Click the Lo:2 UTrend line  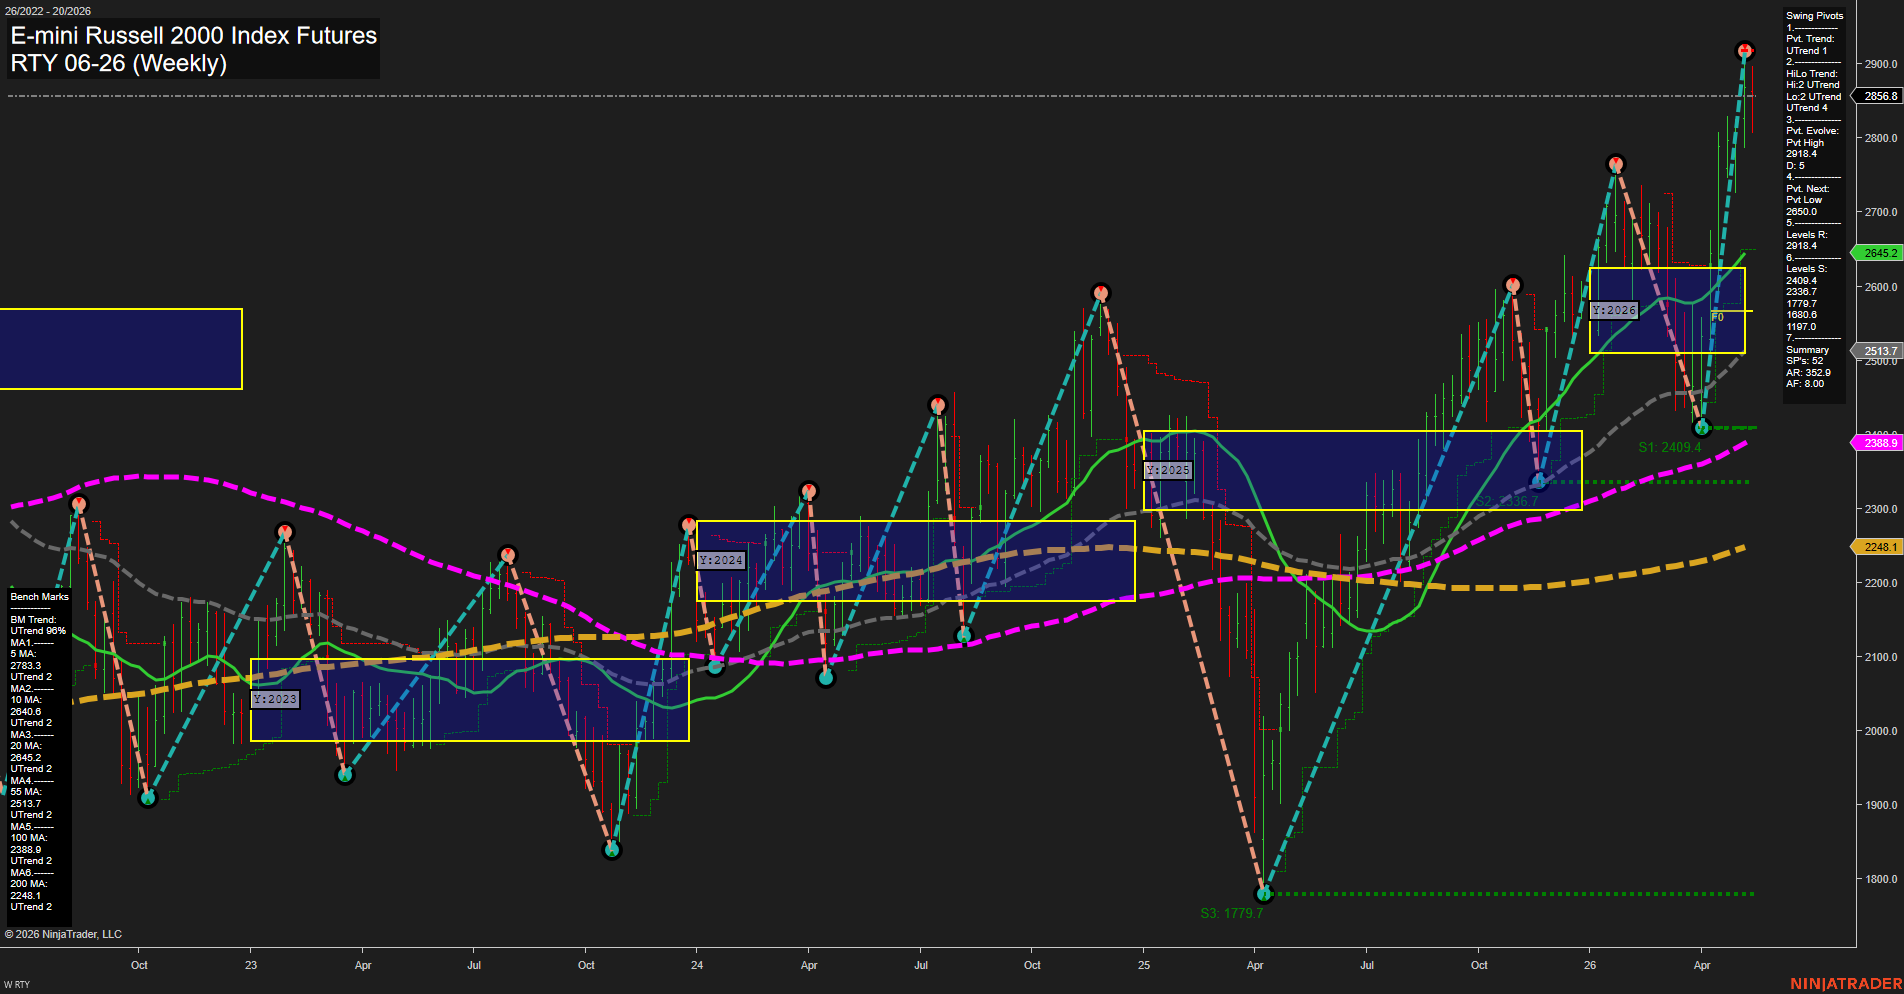[x=1813, y=96]
